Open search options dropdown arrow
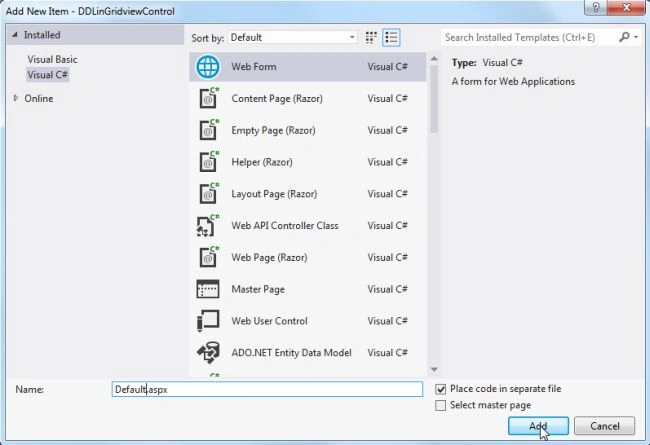 pos(636,37)
